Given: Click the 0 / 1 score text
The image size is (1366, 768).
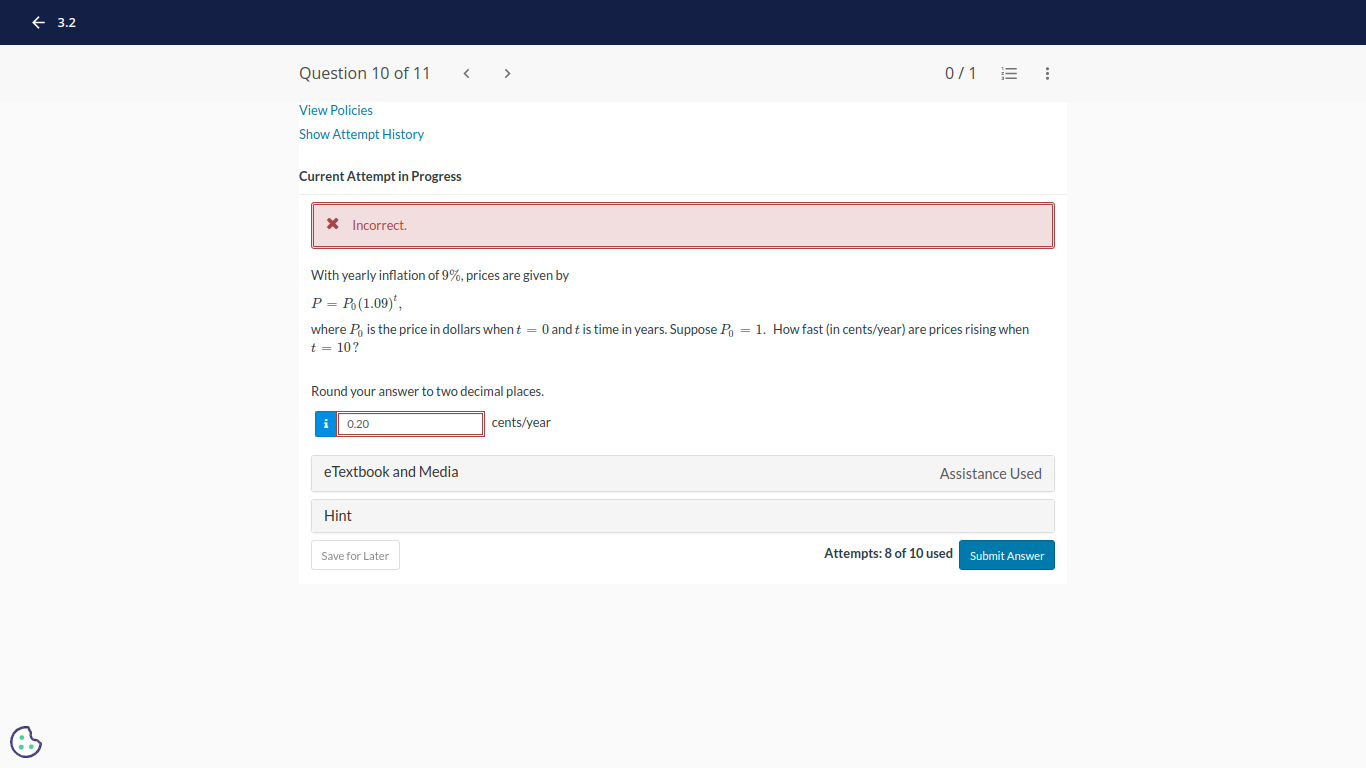Looking at the screenshot, I should tap(960, 73).
